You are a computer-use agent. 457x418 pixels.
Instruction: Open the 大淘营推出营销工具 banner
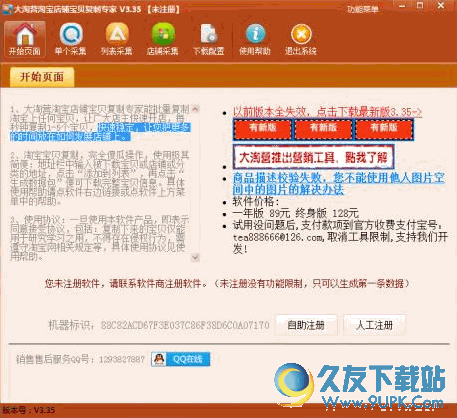click(313, 157)
